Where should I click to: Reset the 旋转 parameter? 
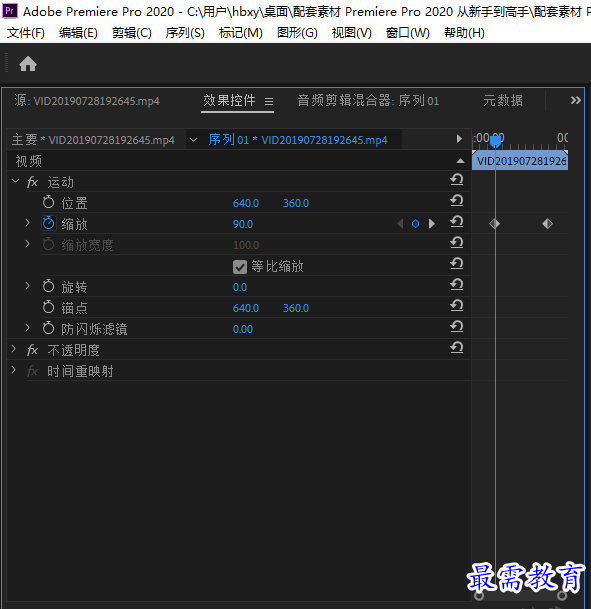[457, 285]
